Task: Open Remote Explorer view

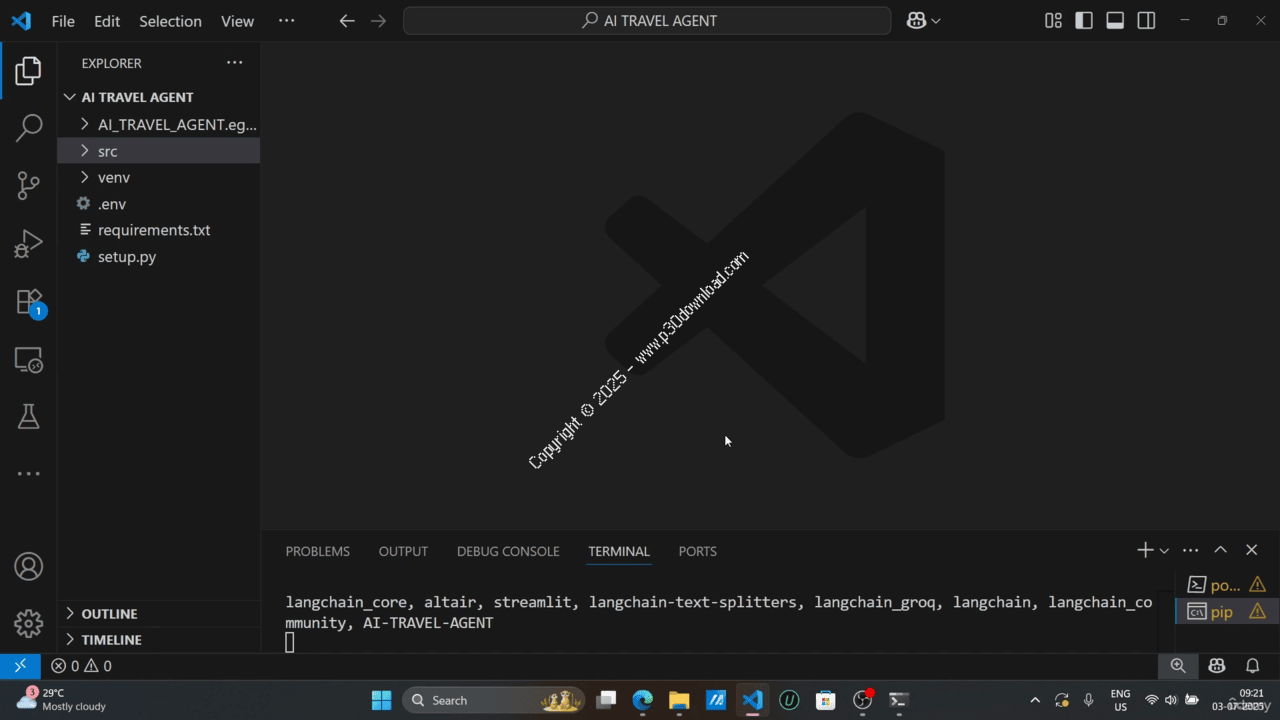Action: [x=29, y=360]
